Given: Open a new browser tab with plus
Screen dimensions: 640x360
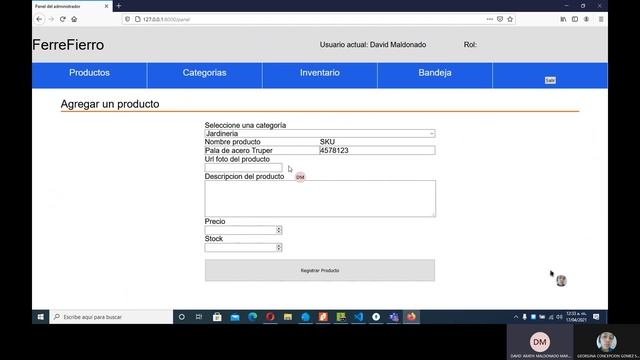Looking at the screenshot, I should 119,6.
